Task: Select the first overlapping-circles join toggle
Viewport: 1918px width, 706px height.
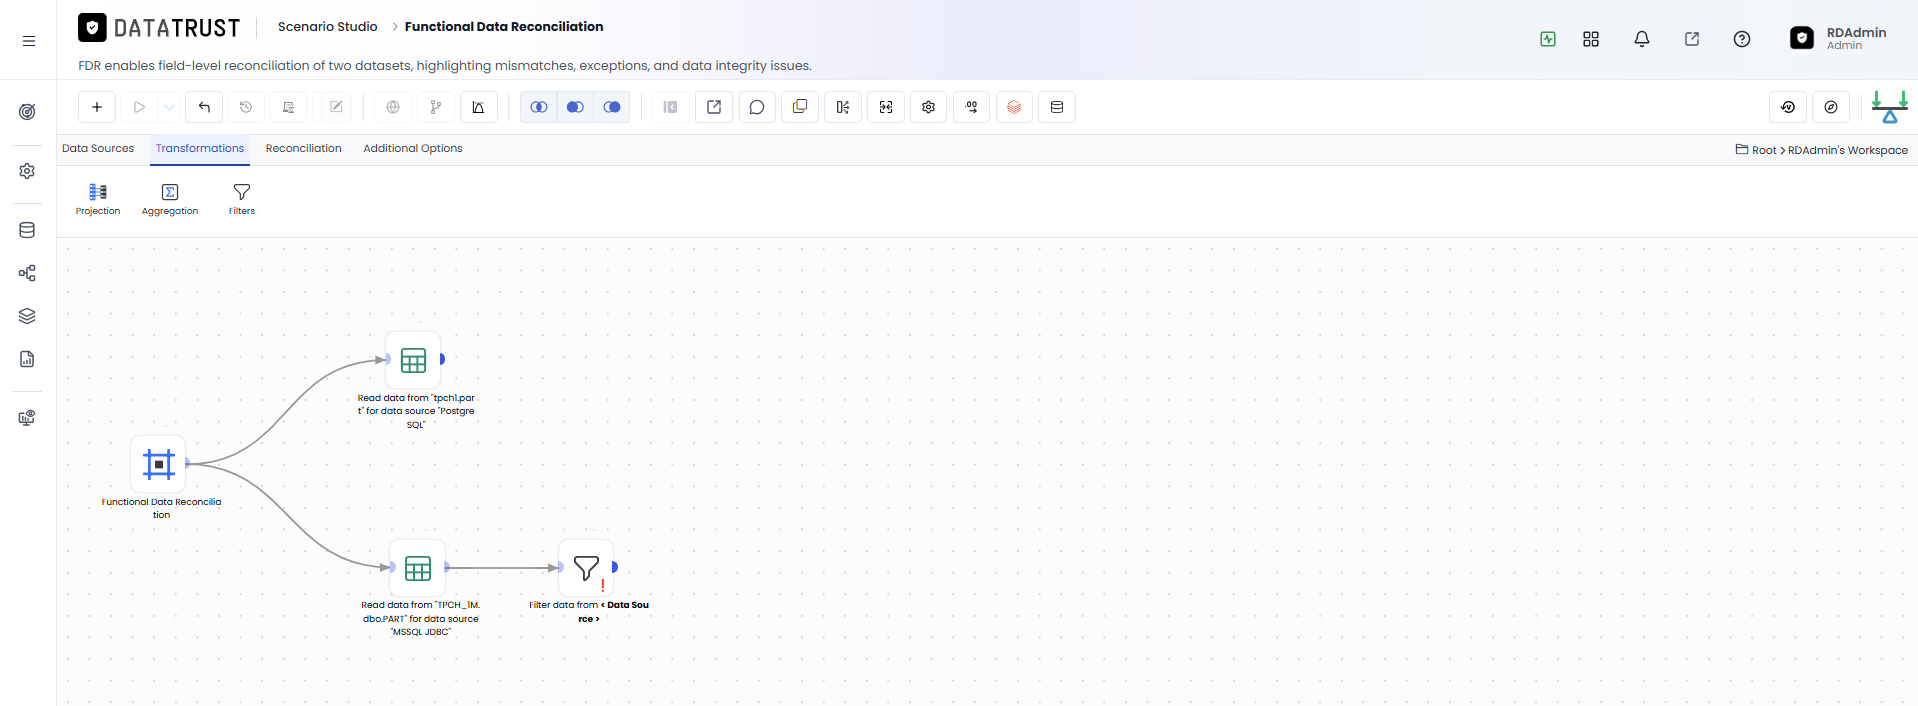Action: (539, 107)
